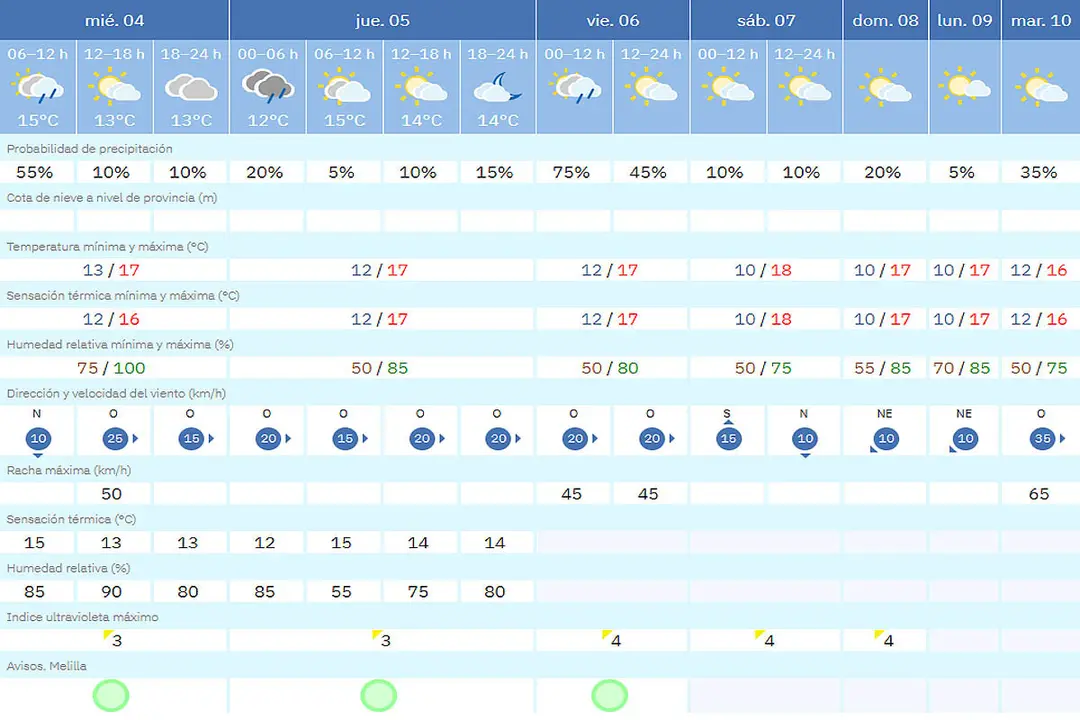The width and height of the screenshot is (1080, 720).
Task: Click the moon and cloud icon for jue. 05 18–24 h
Action: click(x=498, y=88)
